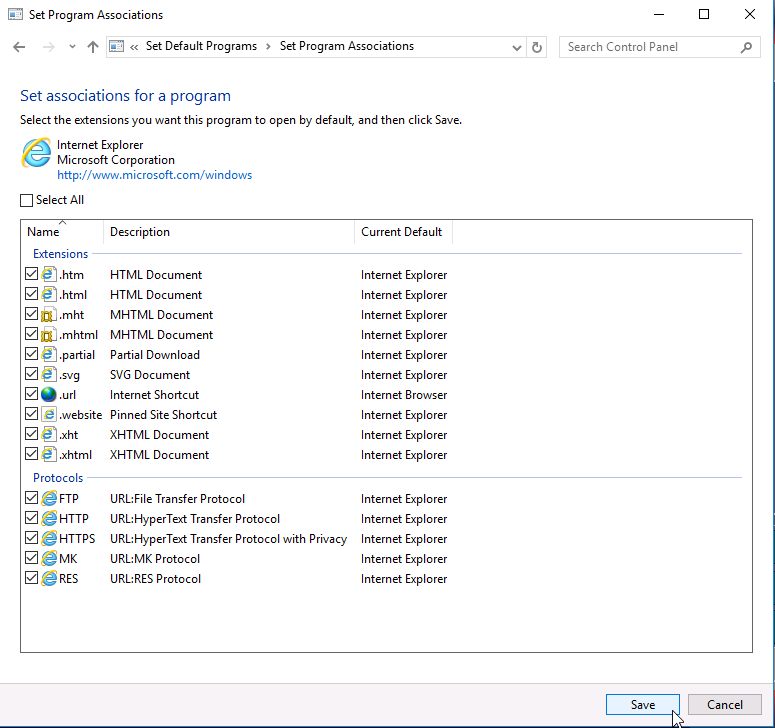Uncheck the HTTP protocol checkbox
The height and width of the screenshot is (728, 775).
32,518
